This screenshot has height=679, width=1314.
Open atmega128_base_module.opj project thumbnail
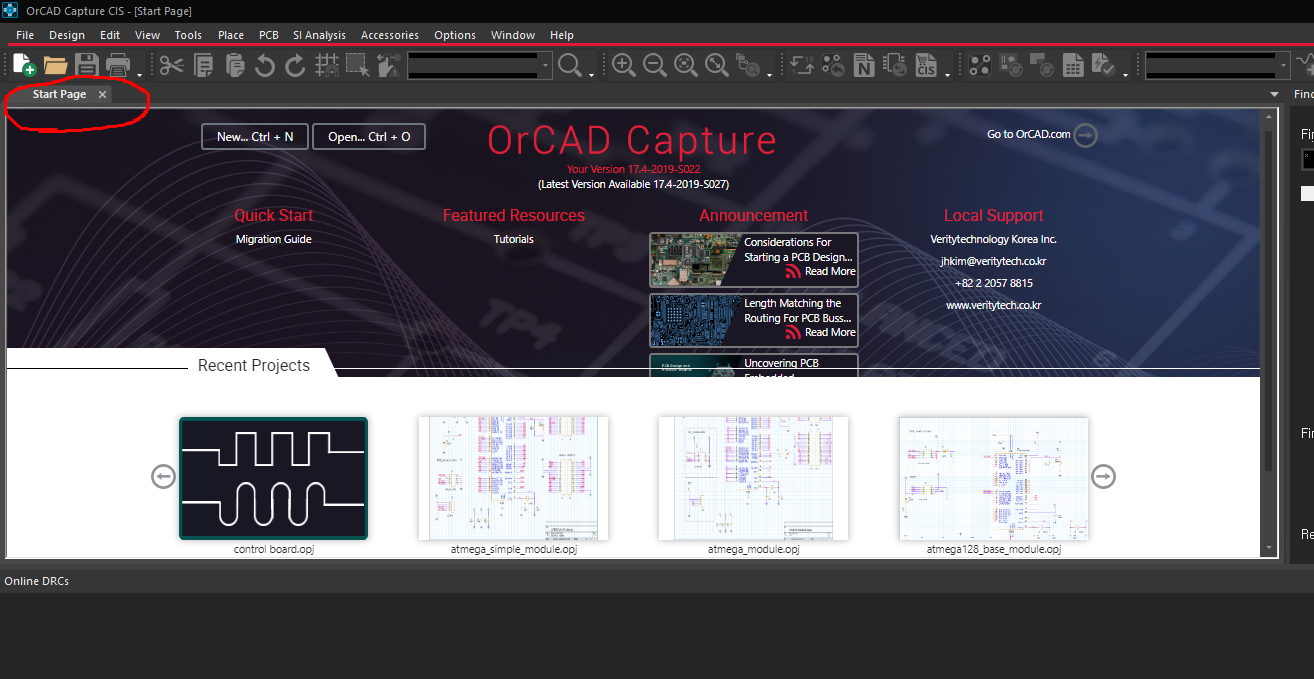[x=993, y=478]
